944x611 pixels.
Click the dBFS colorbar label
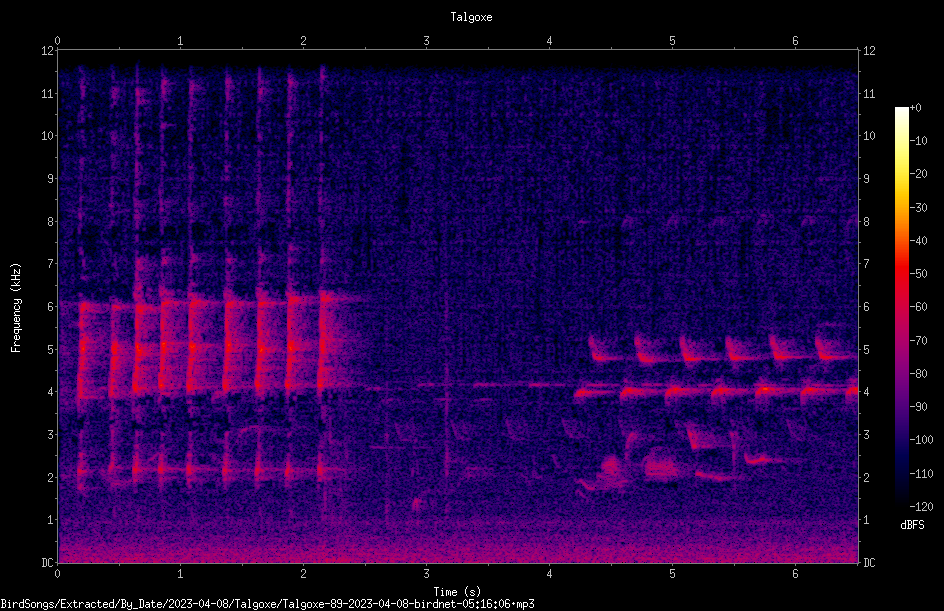(x=912, y=525)
